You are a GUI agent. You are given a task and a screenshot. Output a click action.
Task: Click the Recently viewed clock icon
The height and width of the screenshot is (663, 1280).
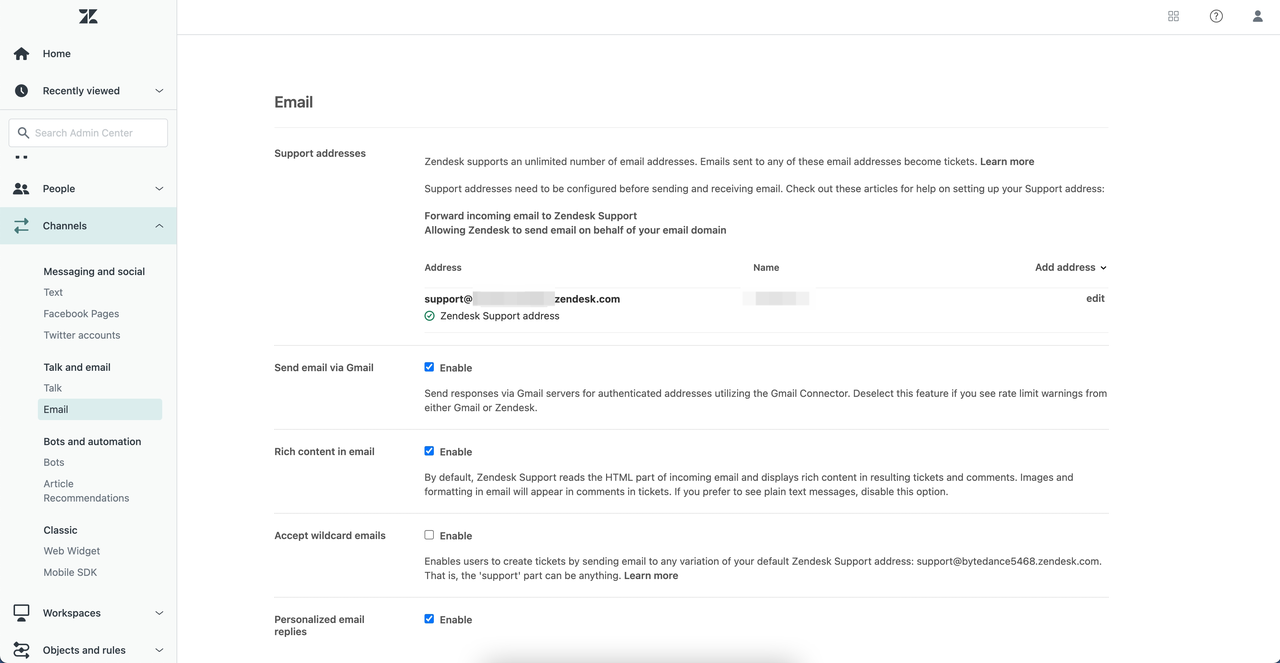pyautogui.click(x=21, y=91)
